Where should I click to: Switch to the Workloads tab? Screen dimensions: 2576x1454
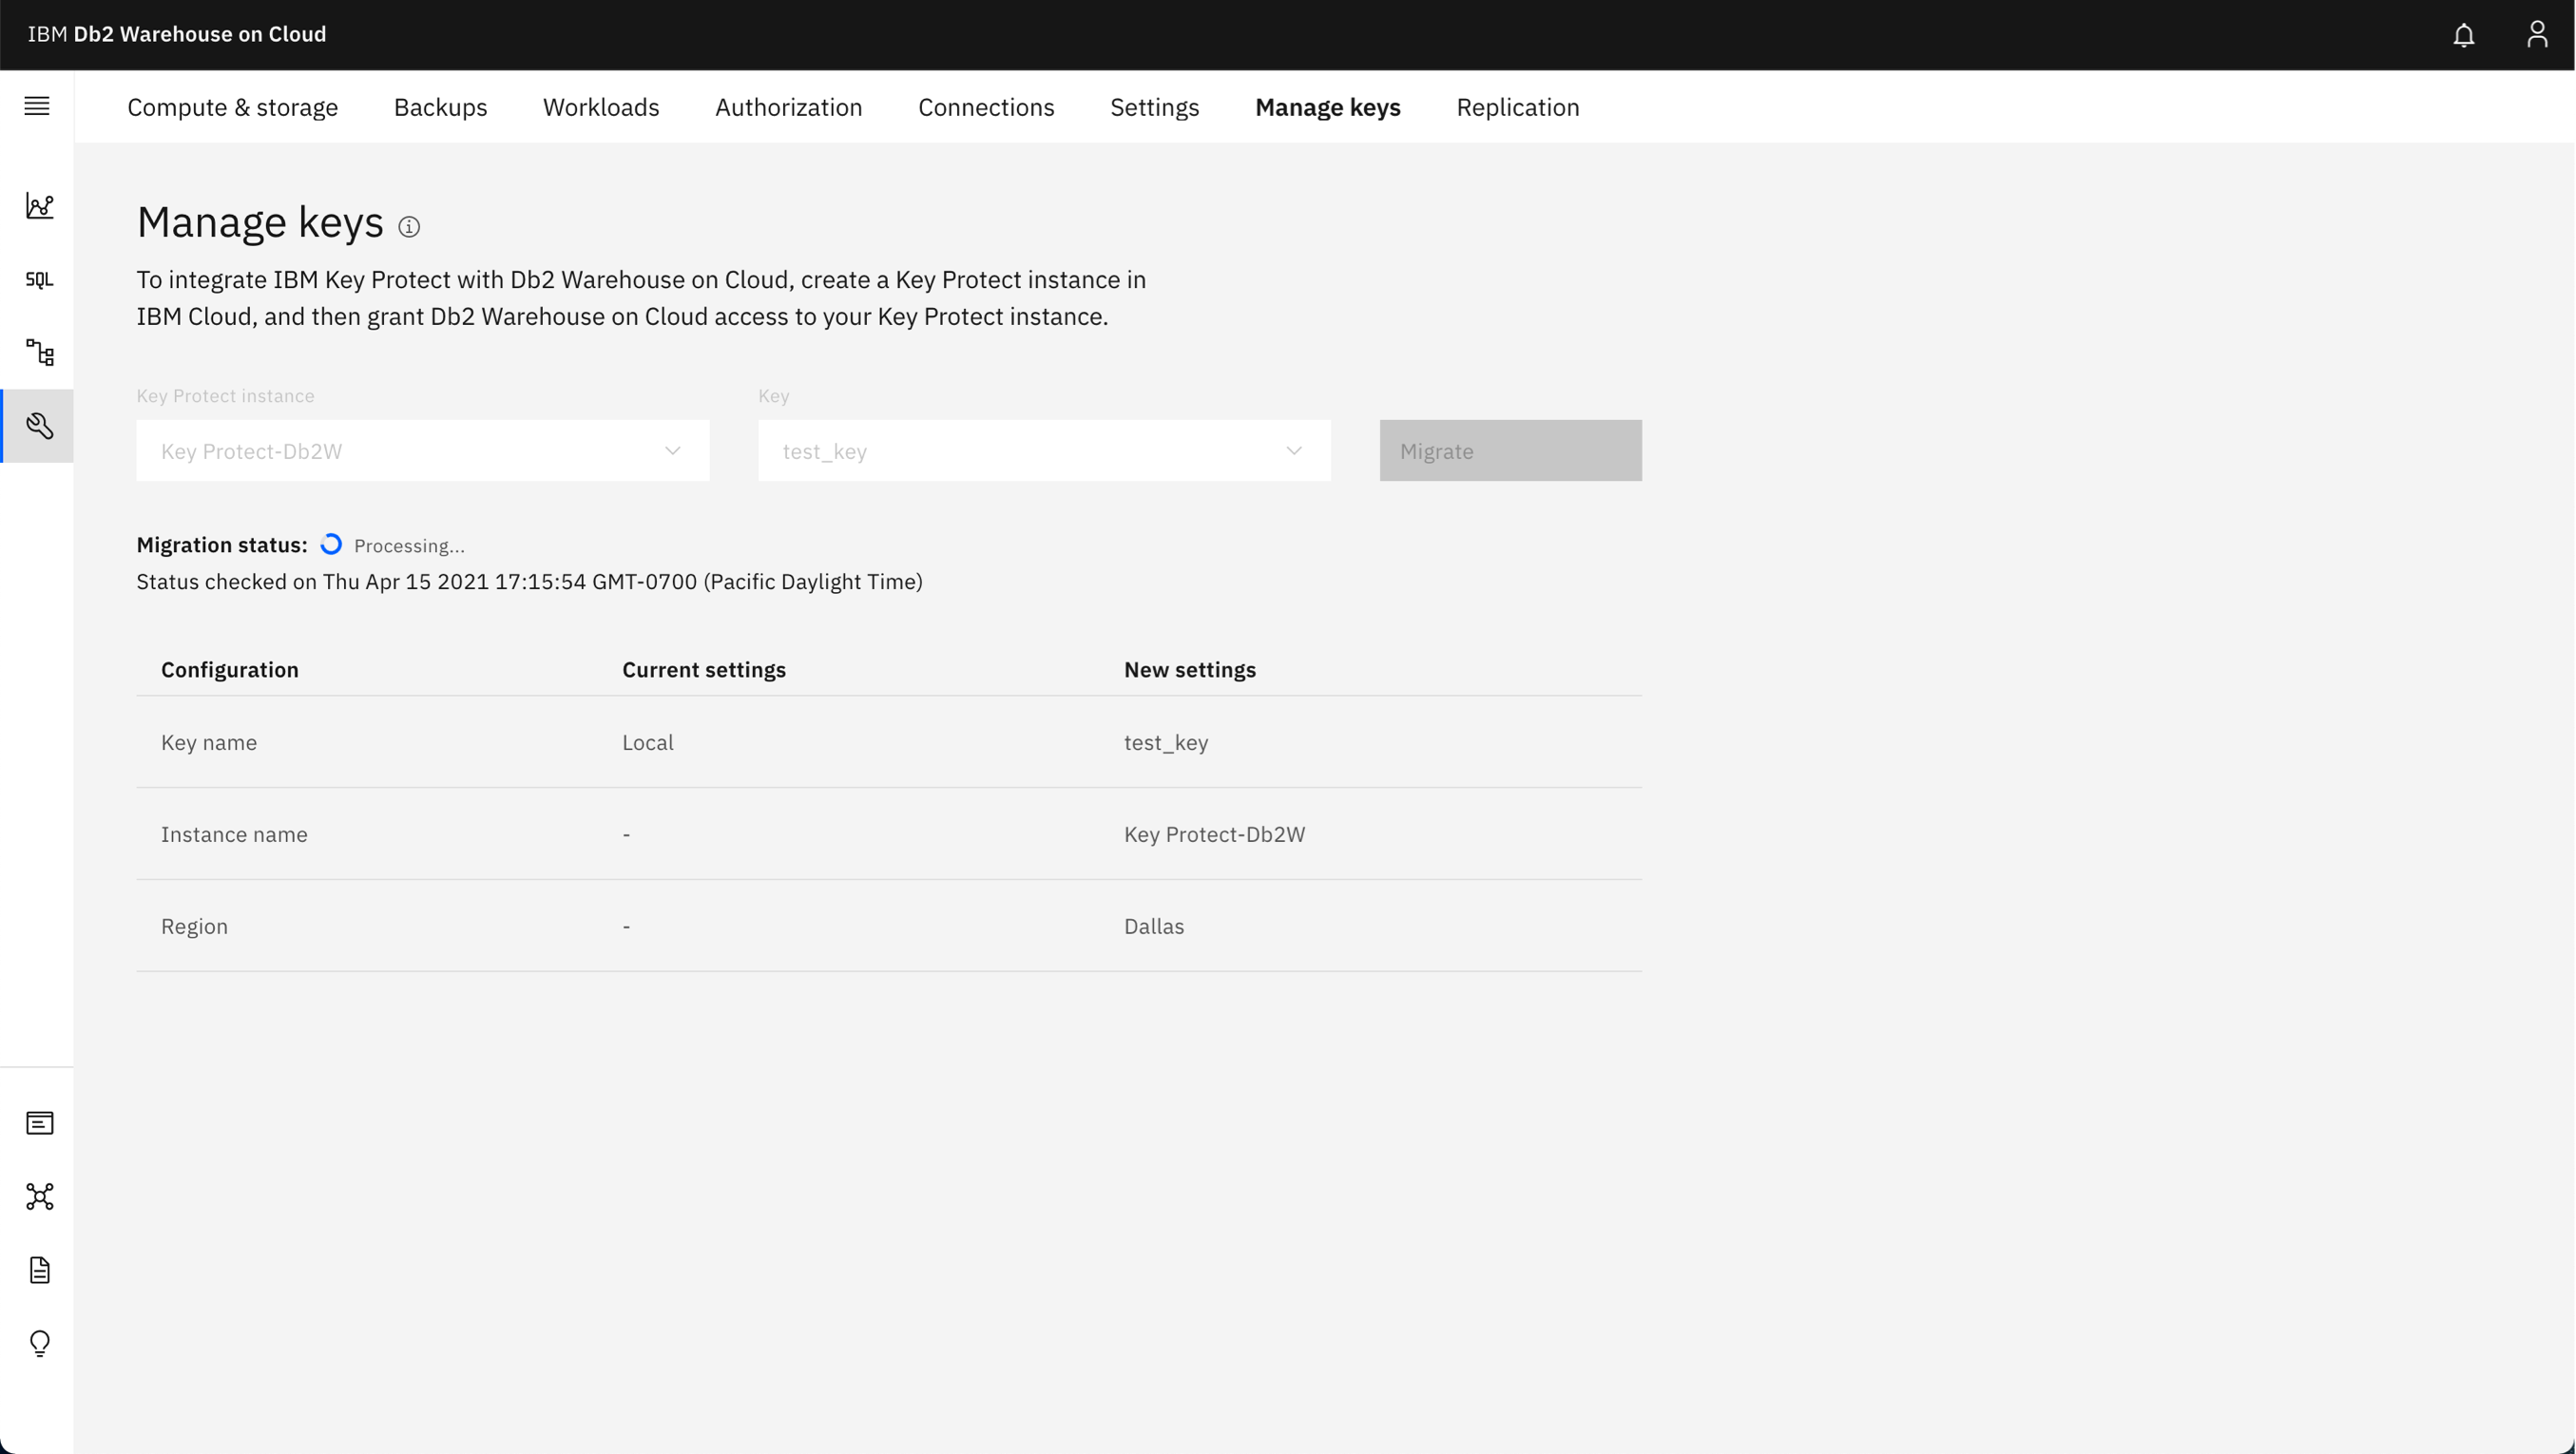click(x=601, y=107)
